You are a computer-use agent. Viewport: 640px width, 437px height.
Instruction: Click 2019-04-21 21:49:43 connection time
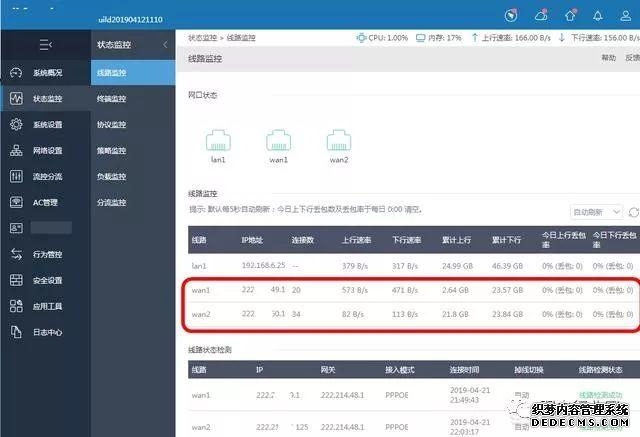click(x=470, y=395)
